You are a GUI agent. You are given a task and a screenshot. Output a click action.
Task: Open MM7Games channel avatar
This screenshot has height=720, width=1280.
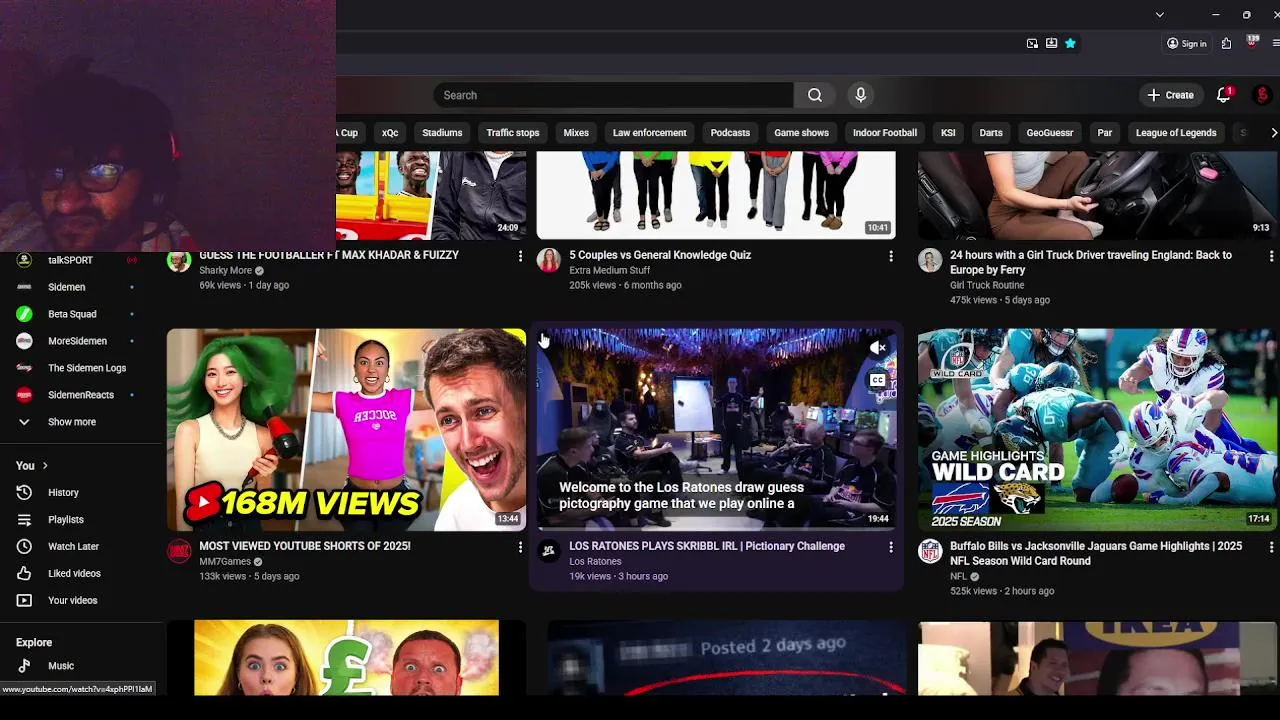(x=179, y=552)
